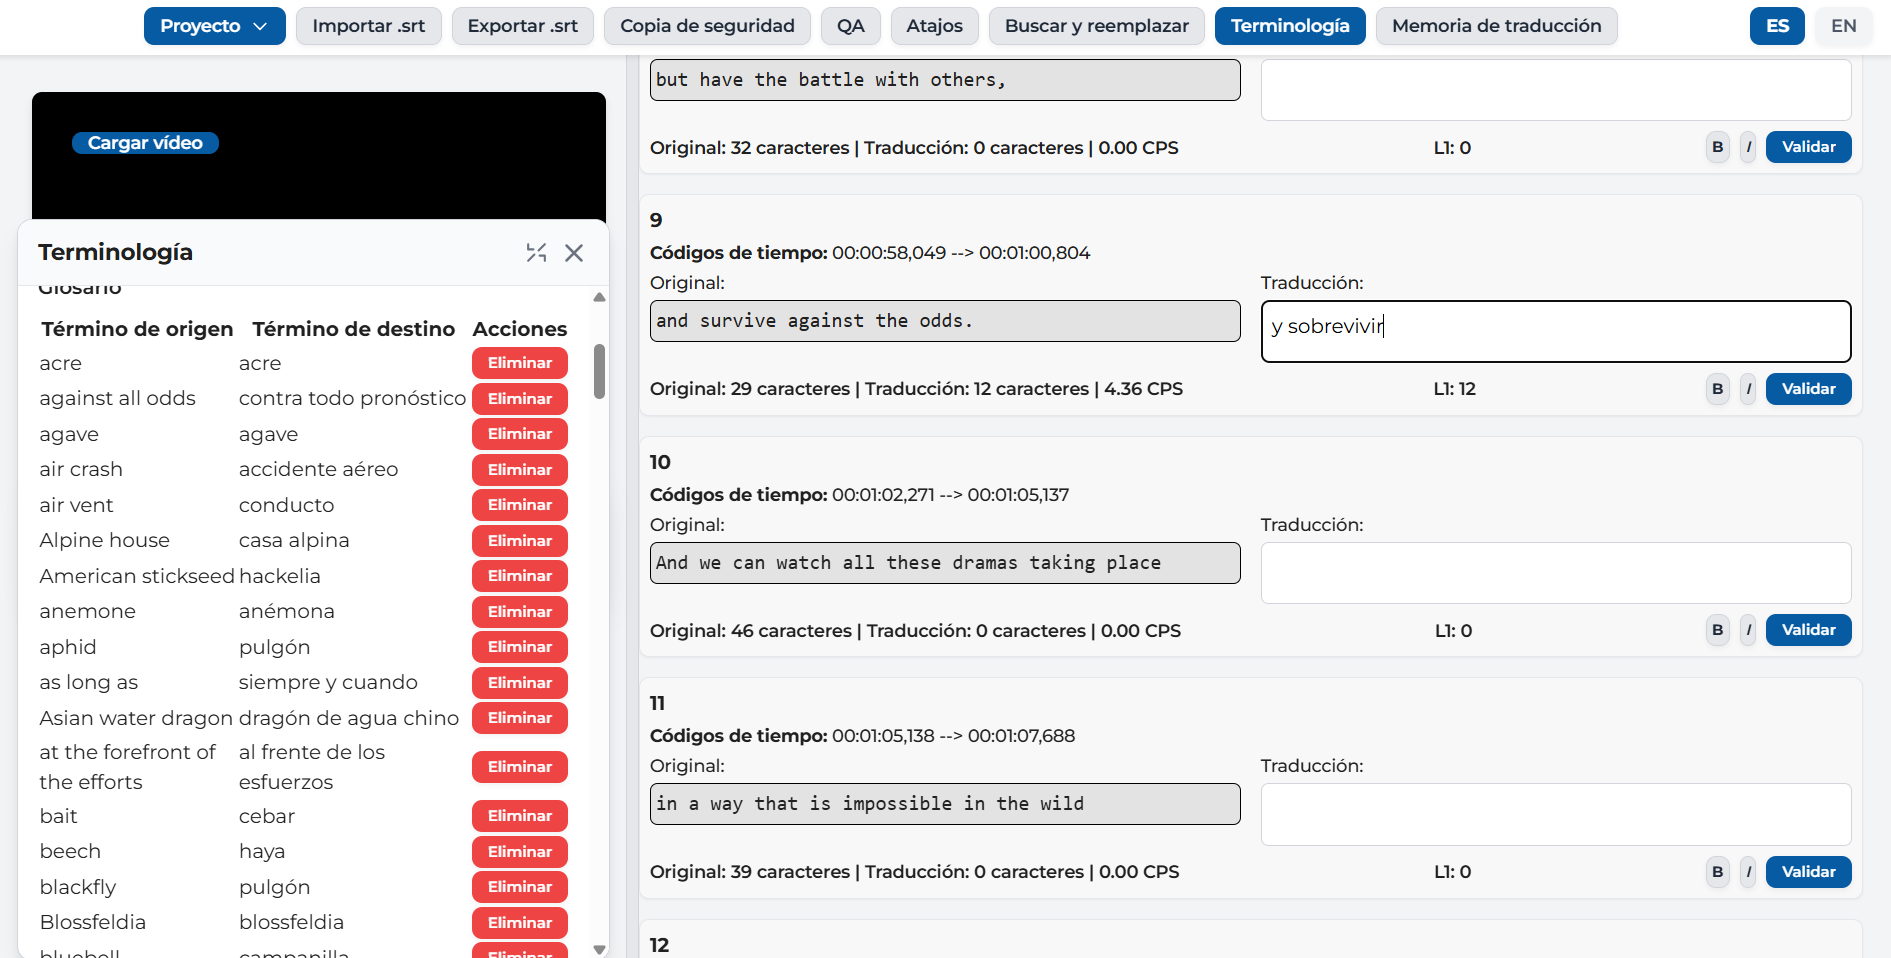
Task: Click 'accidente aéreo' target term
Action: pyautogui.click(x=318, y=470)
